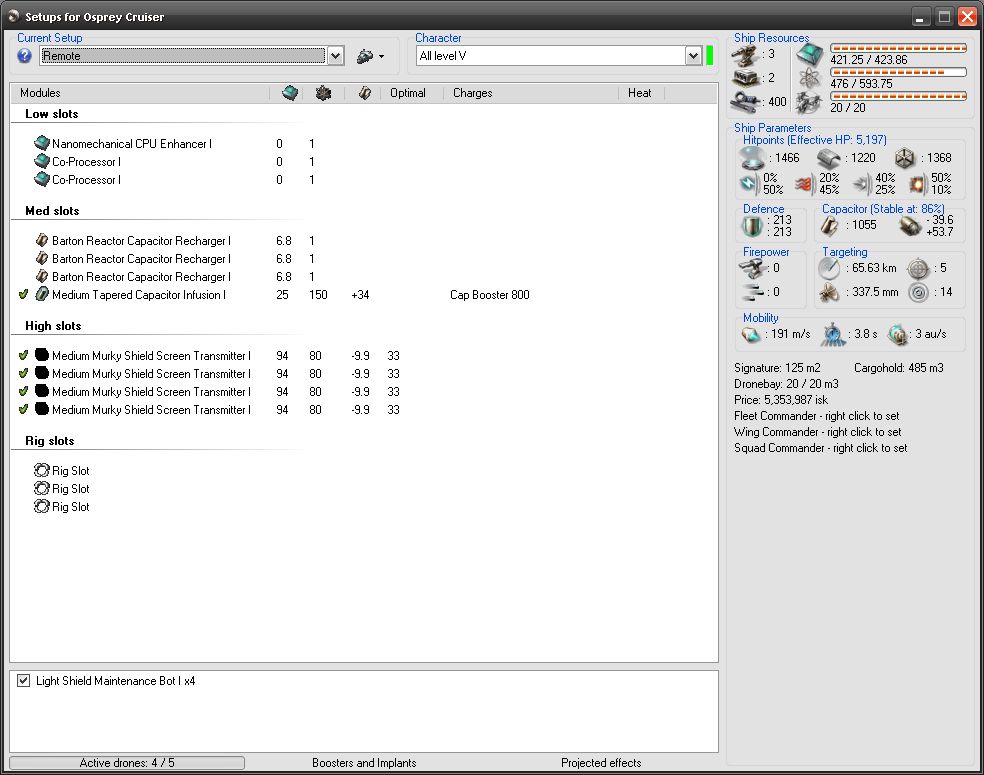Click the first Rig Slot icon

[x=42, y=469]
